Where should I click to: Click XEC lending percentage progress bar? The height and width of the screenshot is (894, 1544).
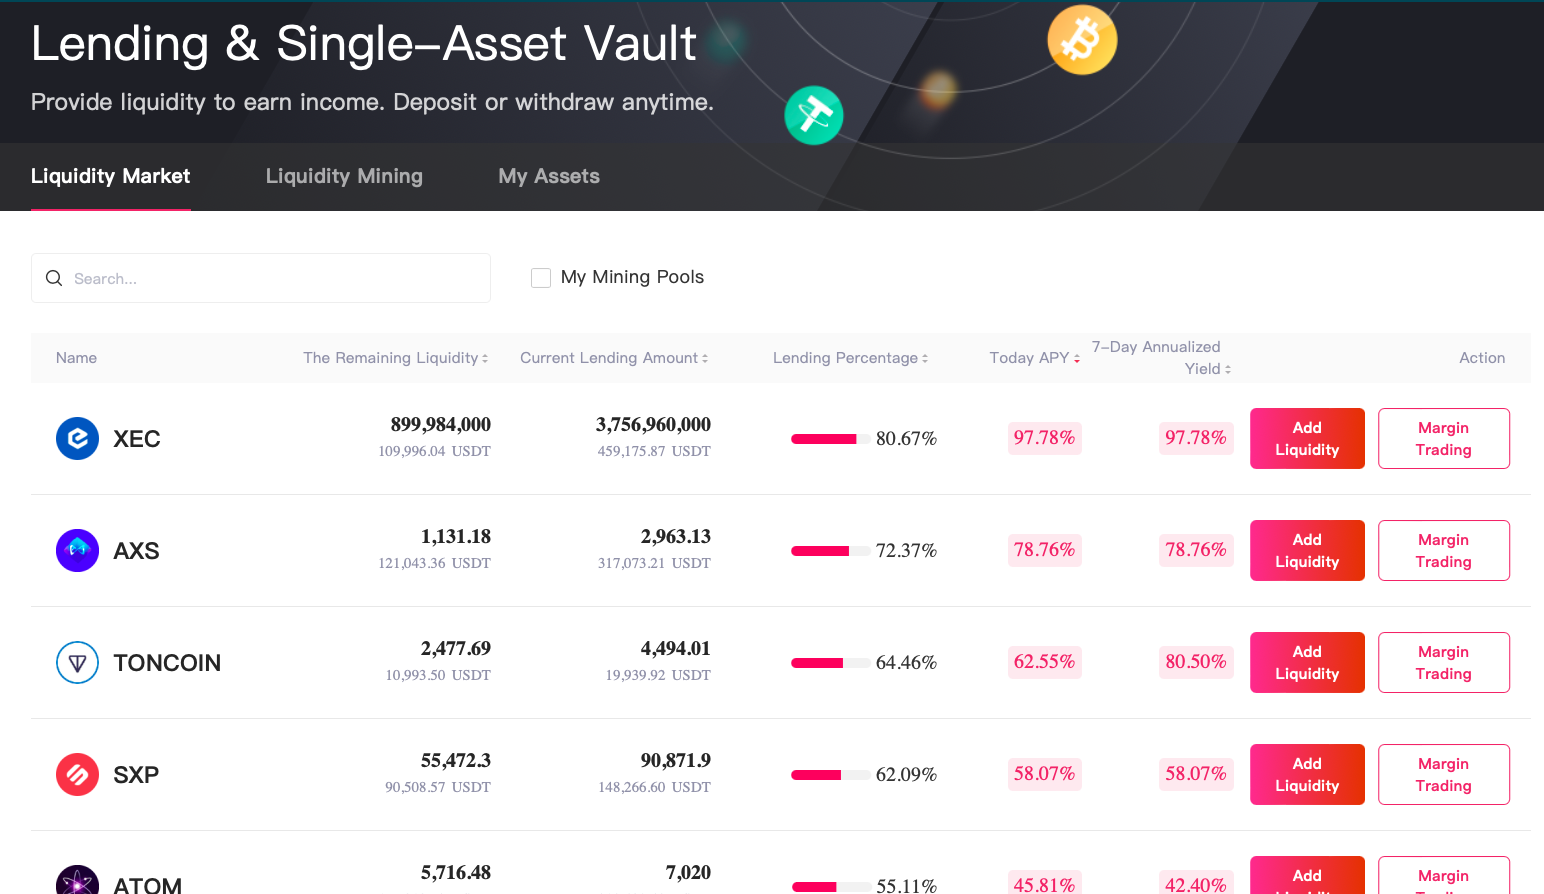(830, 439)
